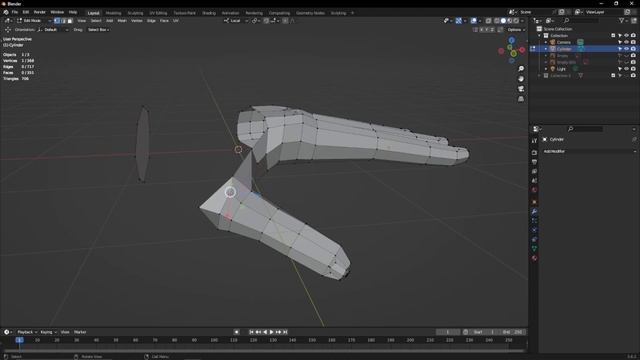Enable solid viewport shading mode
The image size is (640, 360).
(503, 21)
